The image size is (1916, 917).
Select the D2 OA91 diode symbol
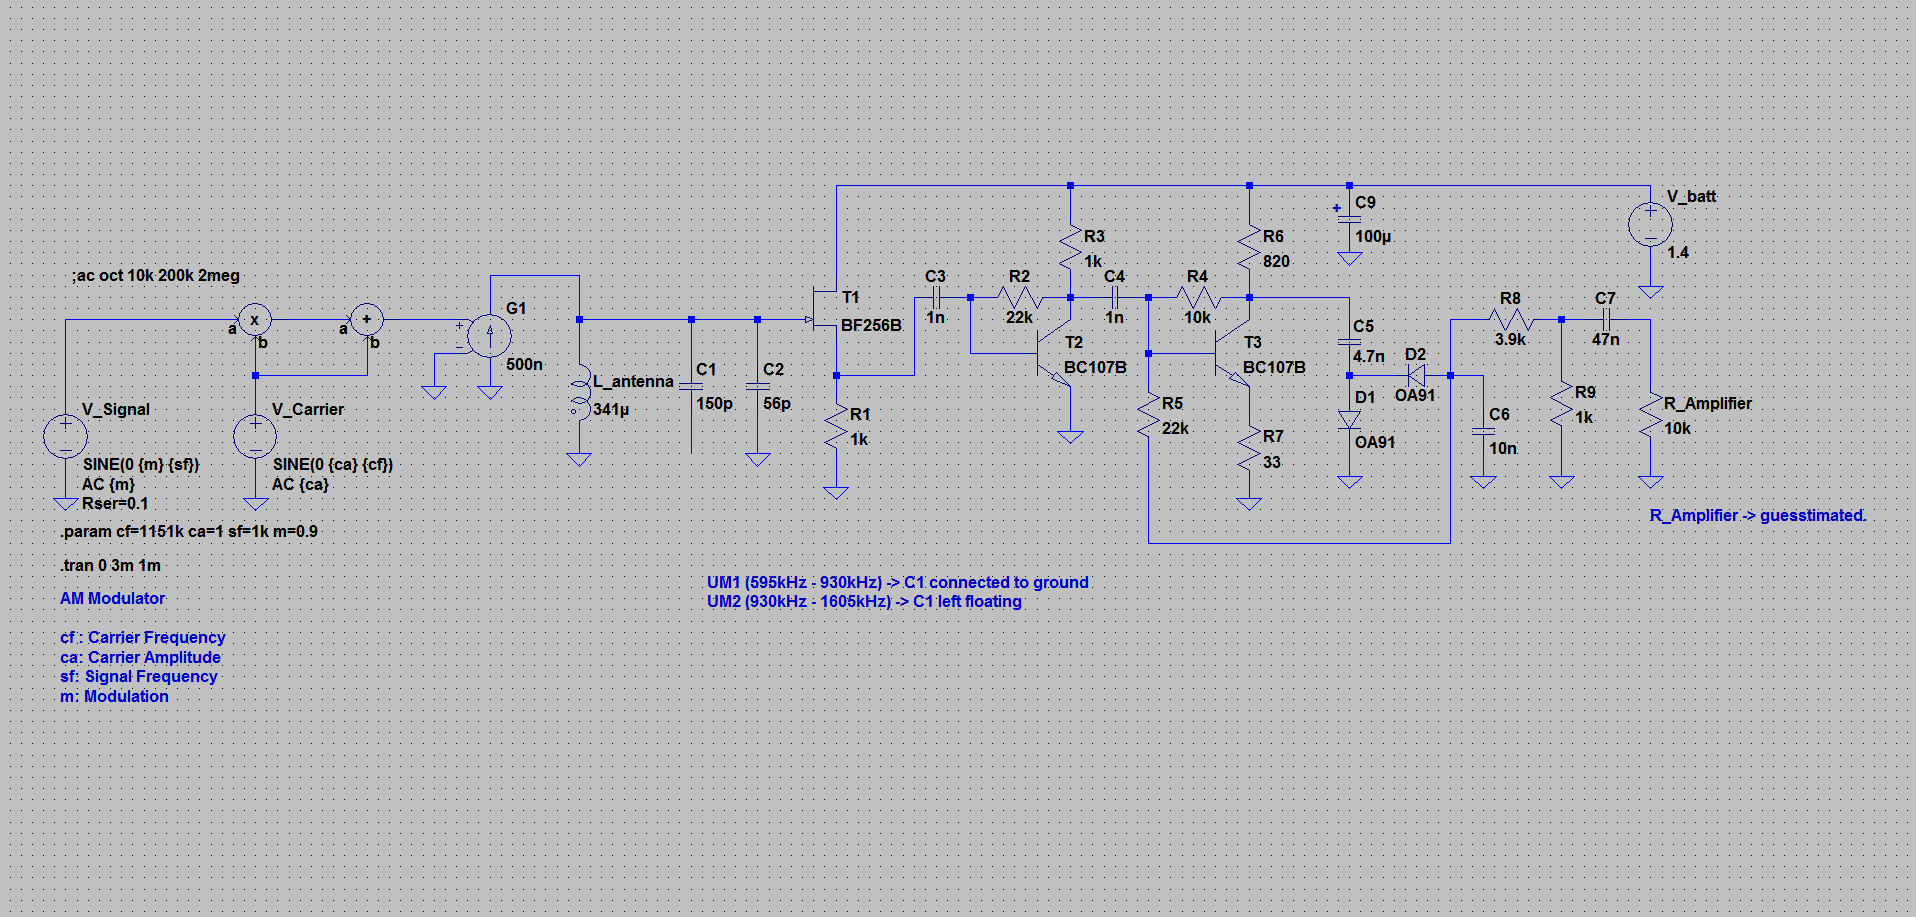point(1415,376)
